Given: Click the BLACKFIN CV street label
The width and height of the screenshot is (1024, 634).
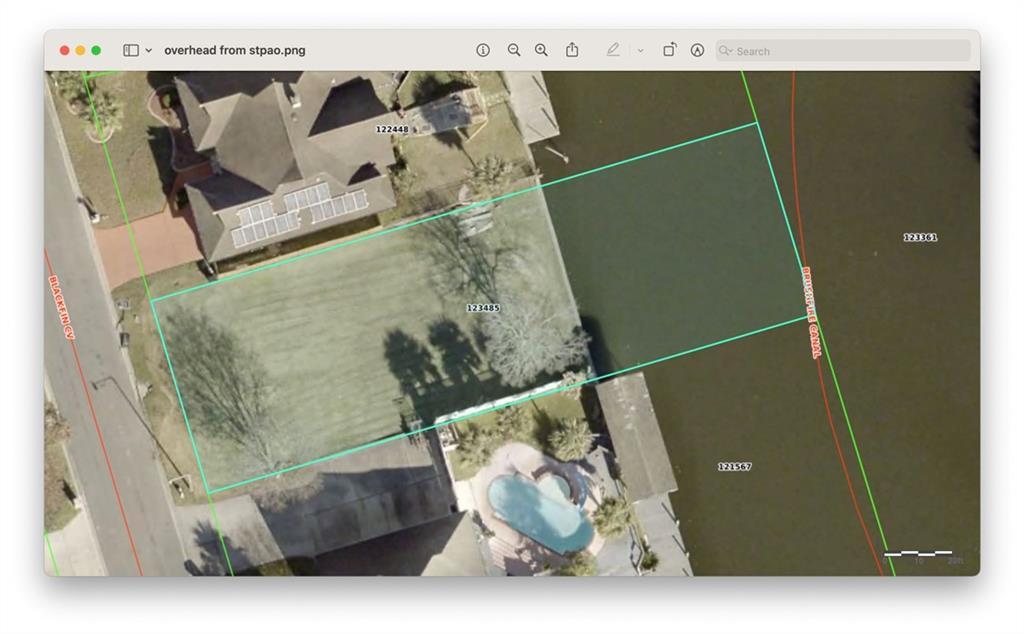Looking at the screenshot, I should 62,307.
